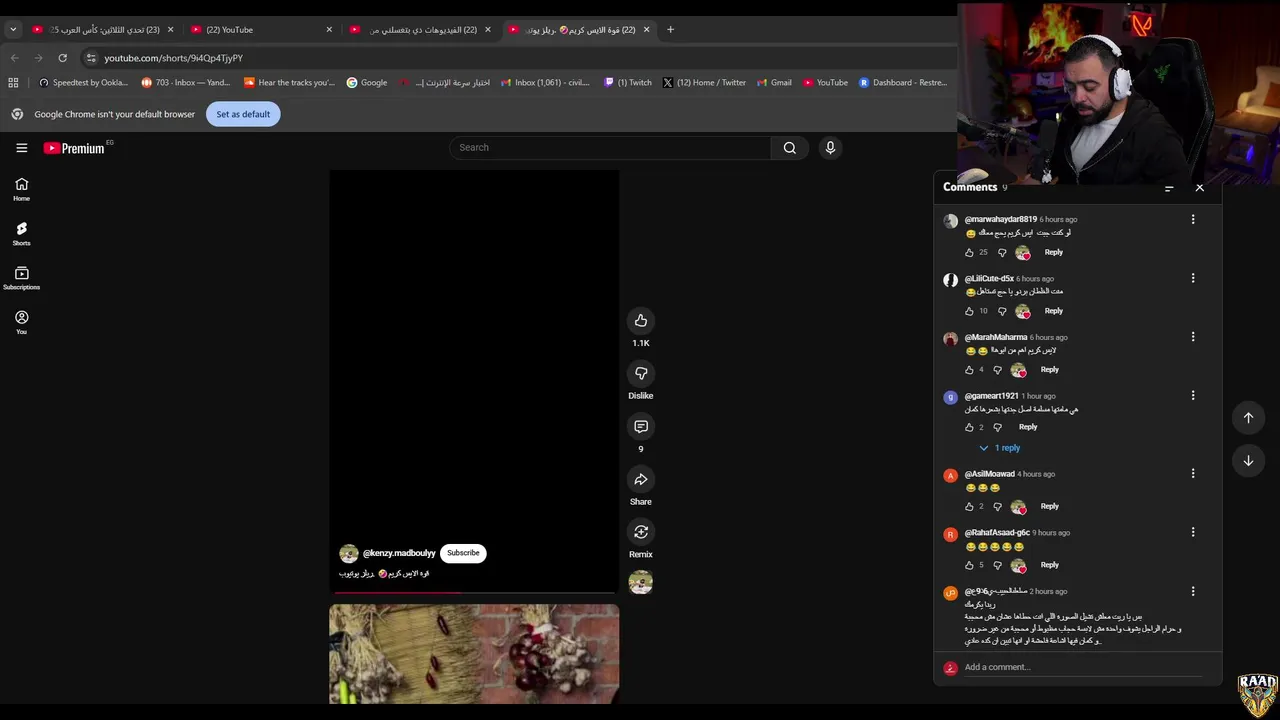Go to the next Short (down arrow)
Viewport: 1280px width, 720px height.
1248,461
